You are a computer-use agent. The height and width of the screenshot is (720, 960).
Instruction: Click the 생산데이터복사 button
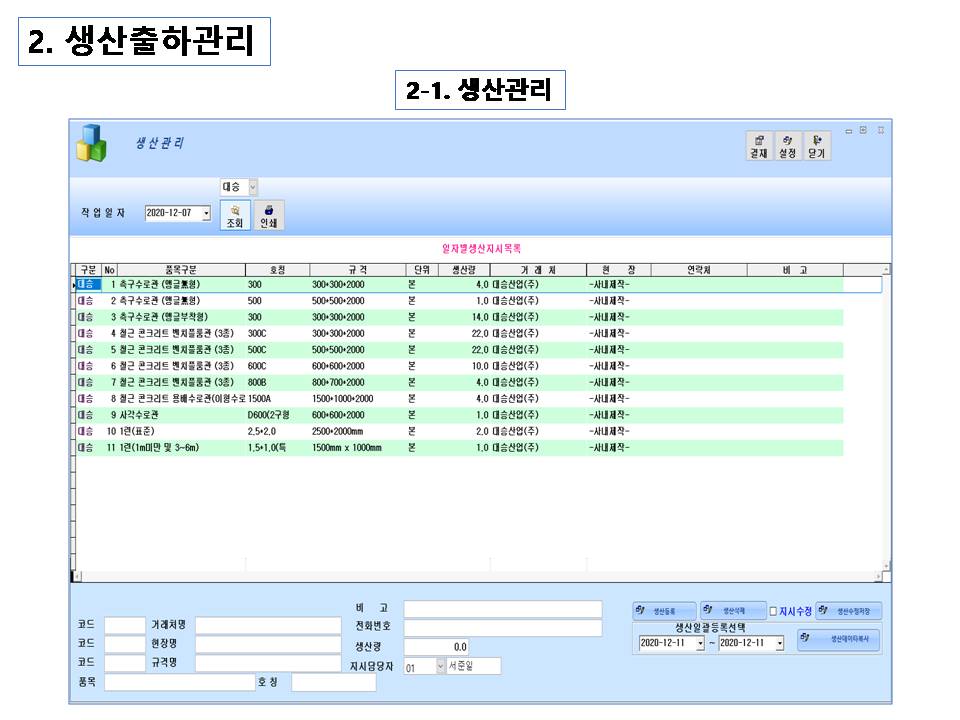tap(839, 639)
